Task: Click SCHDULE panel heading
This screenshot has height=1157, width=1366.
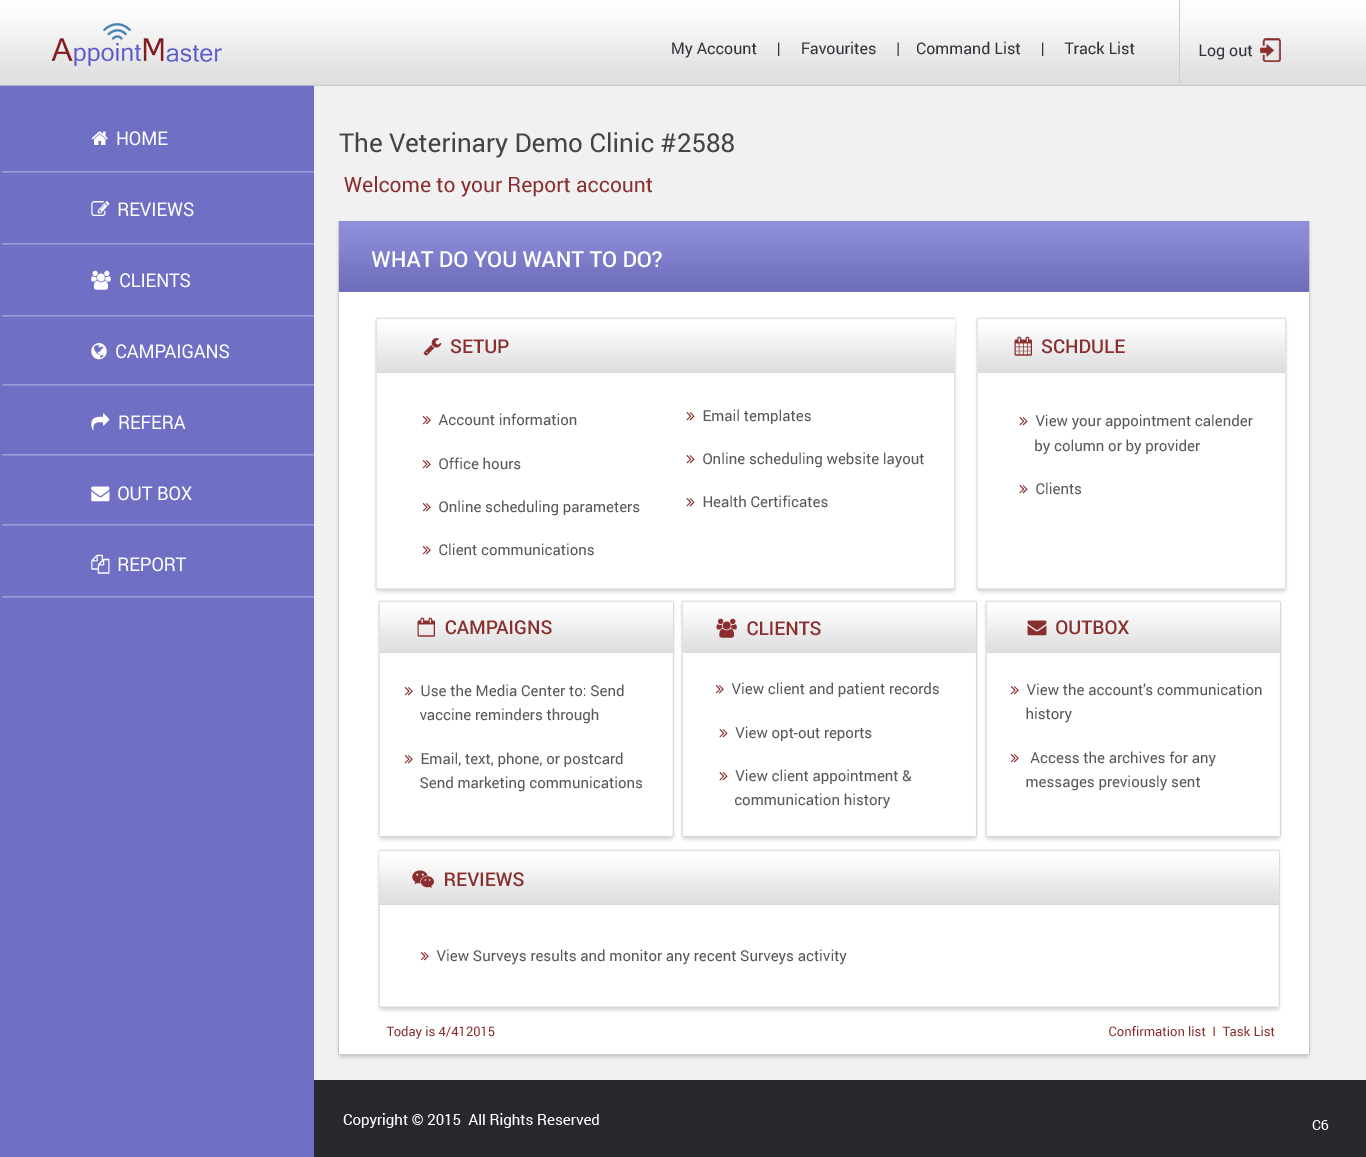Action: [x=1083, y=346]
